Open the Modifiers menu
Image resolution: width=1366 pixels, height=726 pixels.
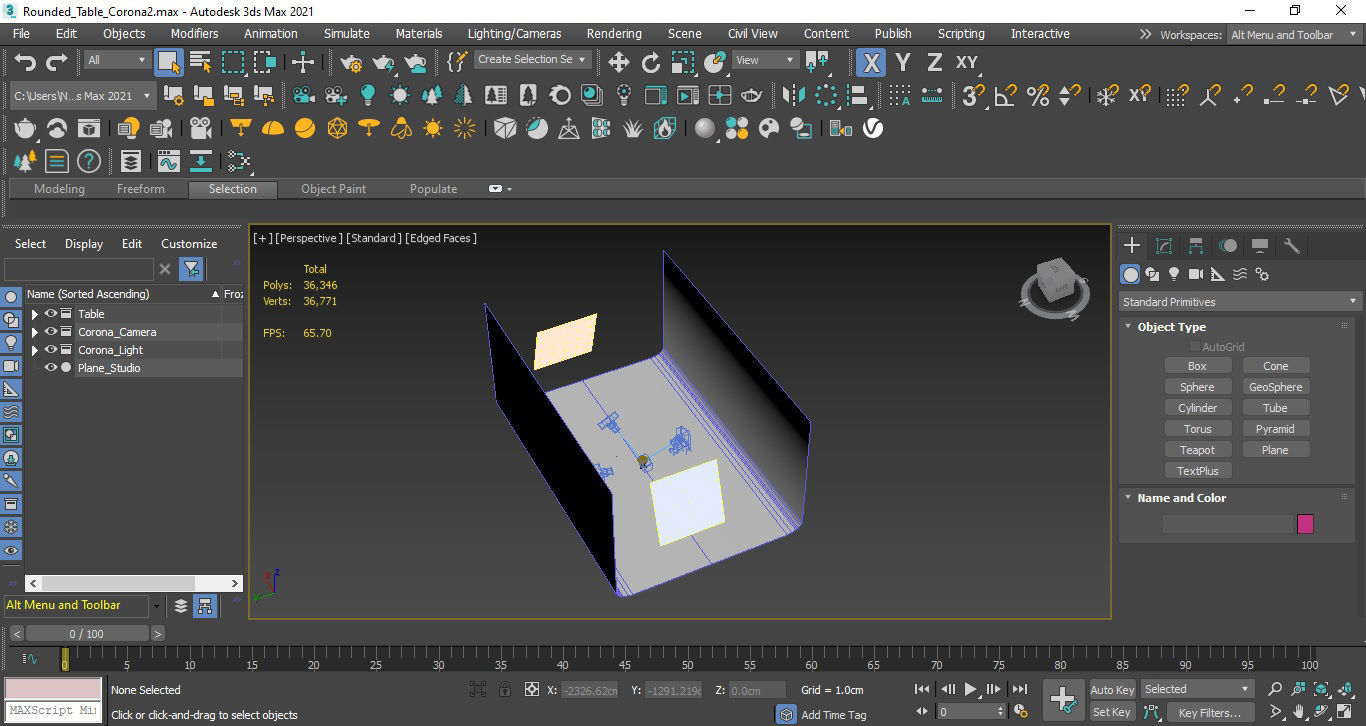[x=194, y=34]
